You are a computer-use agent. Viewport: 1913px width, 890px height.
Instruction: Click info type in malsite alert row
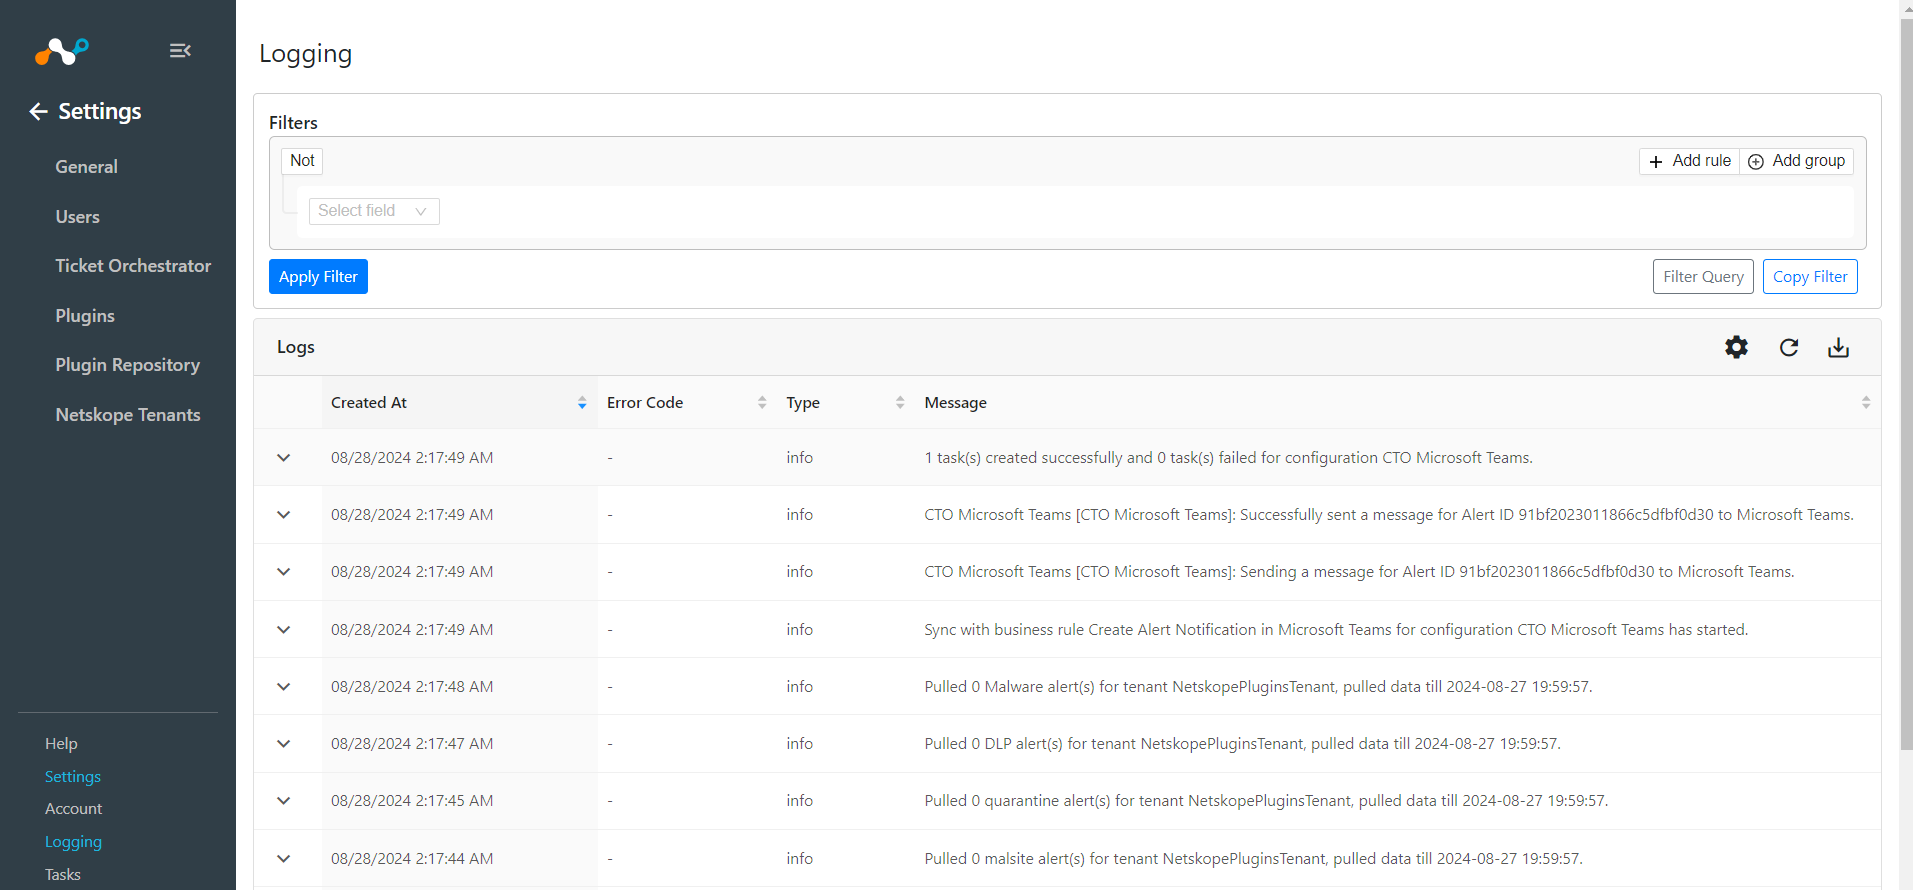tap(799, 859)
